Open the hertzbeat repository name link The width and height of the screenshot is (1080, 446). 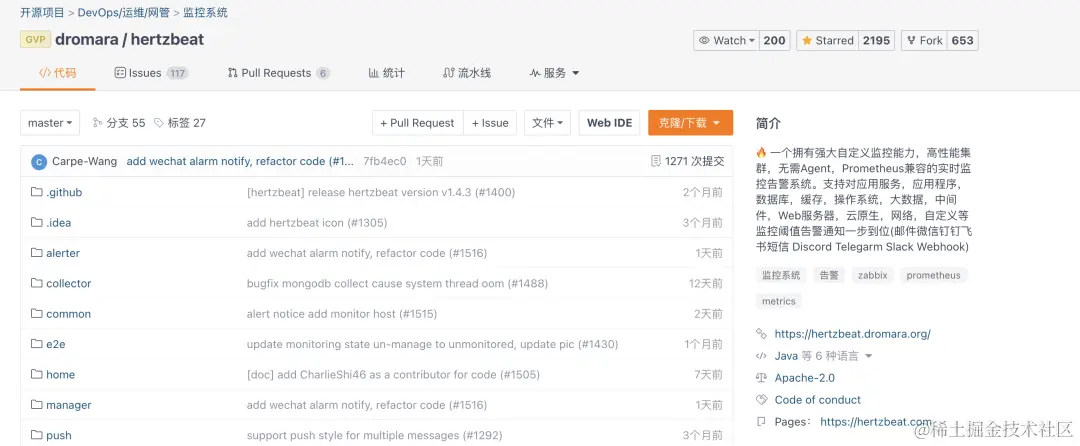tap(167, 40)
